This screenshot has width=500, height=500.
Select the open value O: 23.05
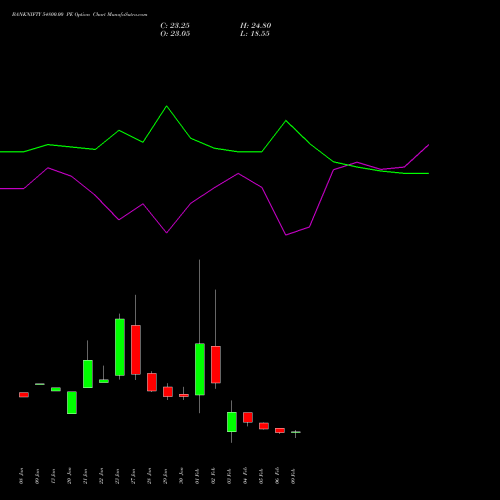175,34
